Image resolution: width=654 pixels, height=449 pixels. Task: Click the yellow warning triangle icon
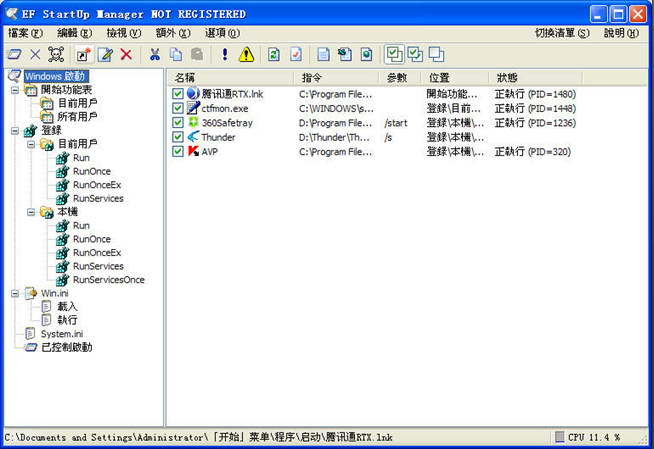coord(246,54)
